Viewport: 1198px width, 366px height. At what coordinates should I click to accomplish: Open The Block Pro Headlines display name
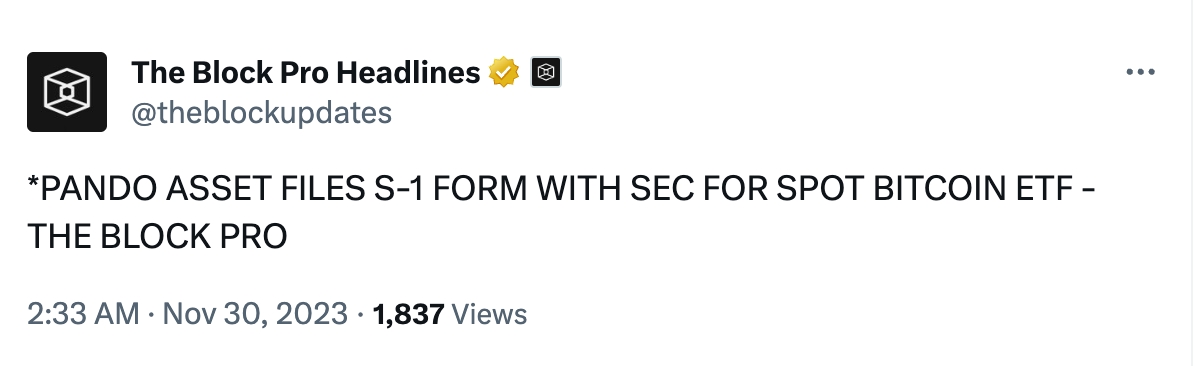click(306, 73)
